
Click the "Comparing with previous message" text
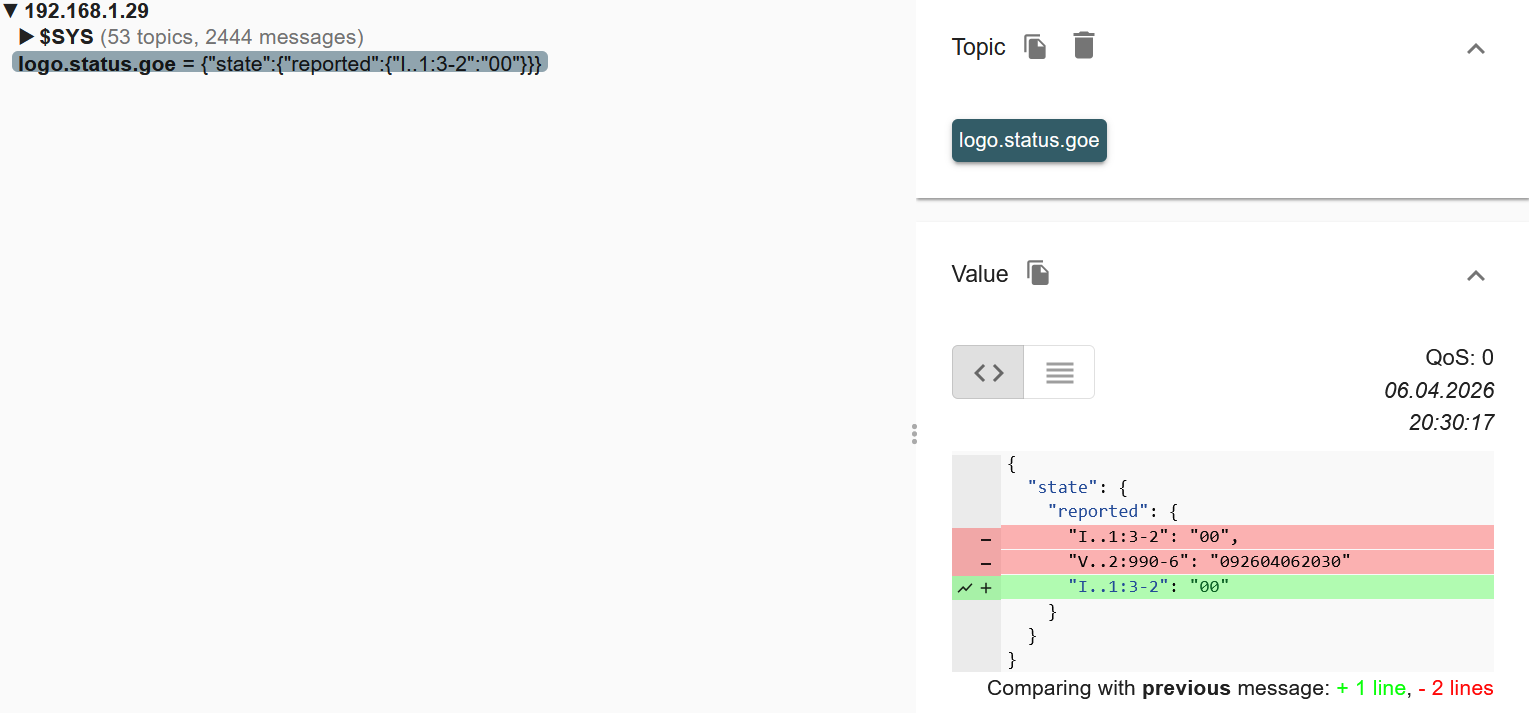[x=1158, y=688]
